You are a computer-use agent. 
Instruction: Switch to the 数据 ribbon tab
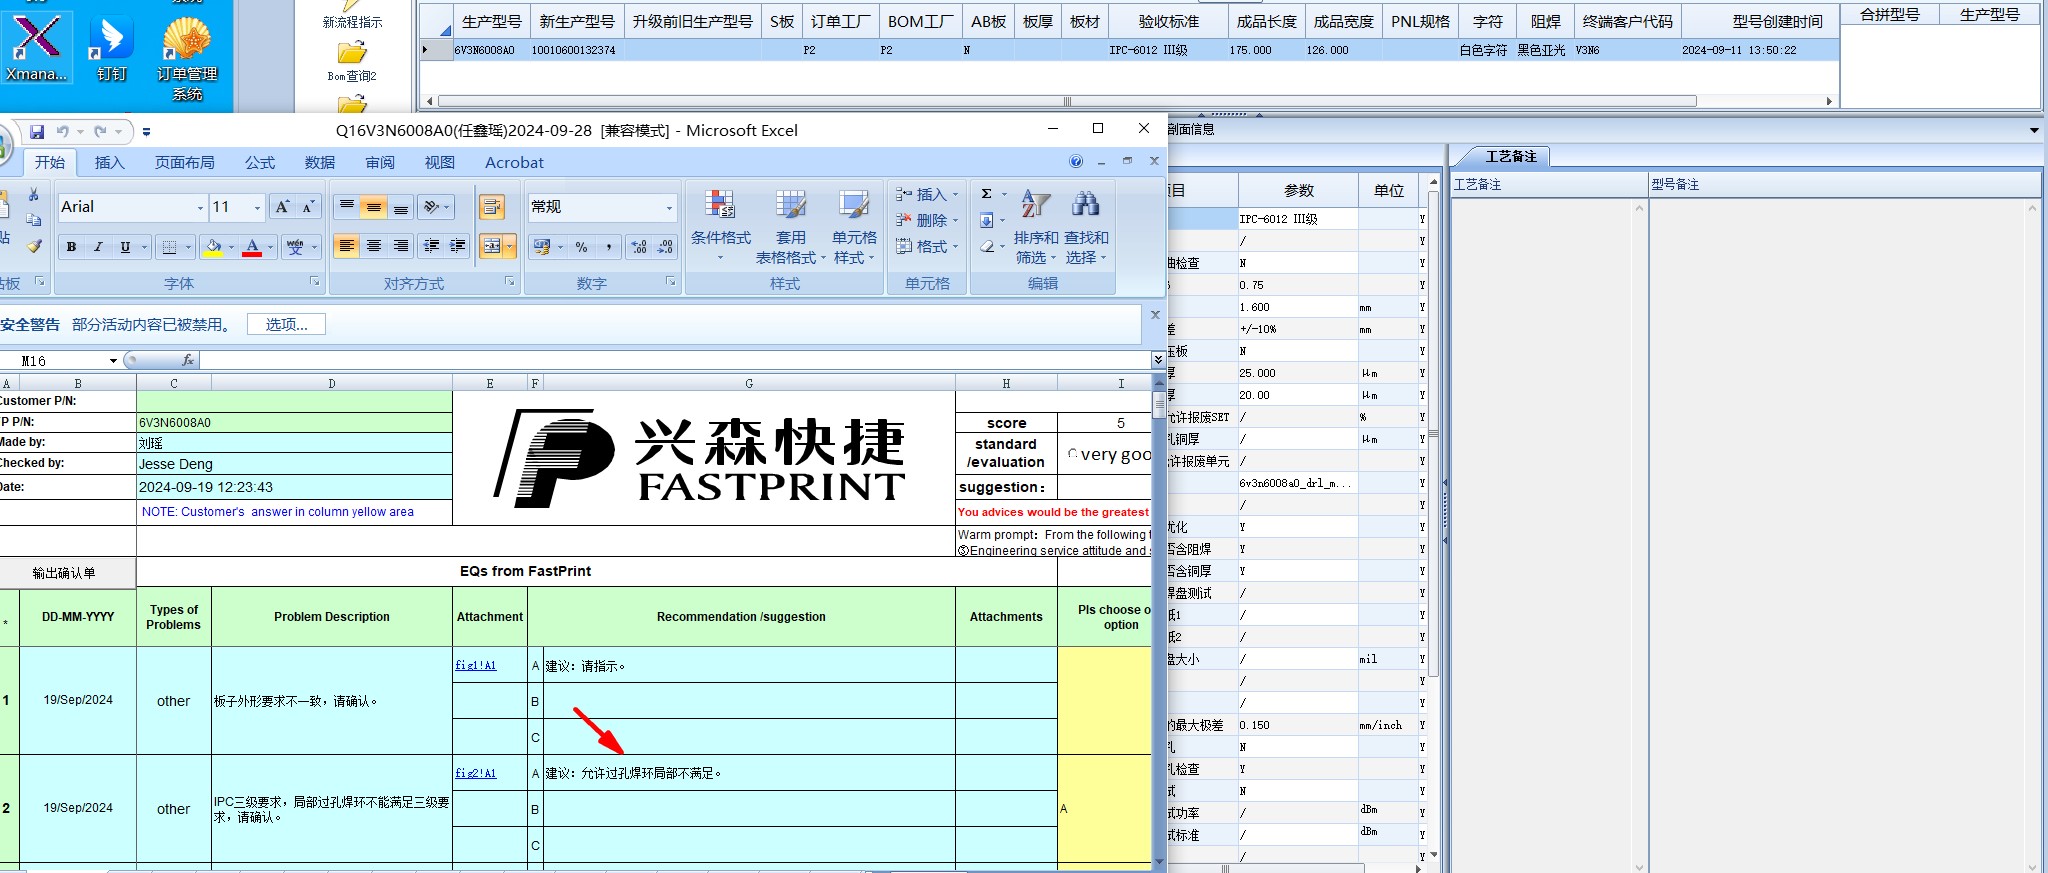point(320,162)
